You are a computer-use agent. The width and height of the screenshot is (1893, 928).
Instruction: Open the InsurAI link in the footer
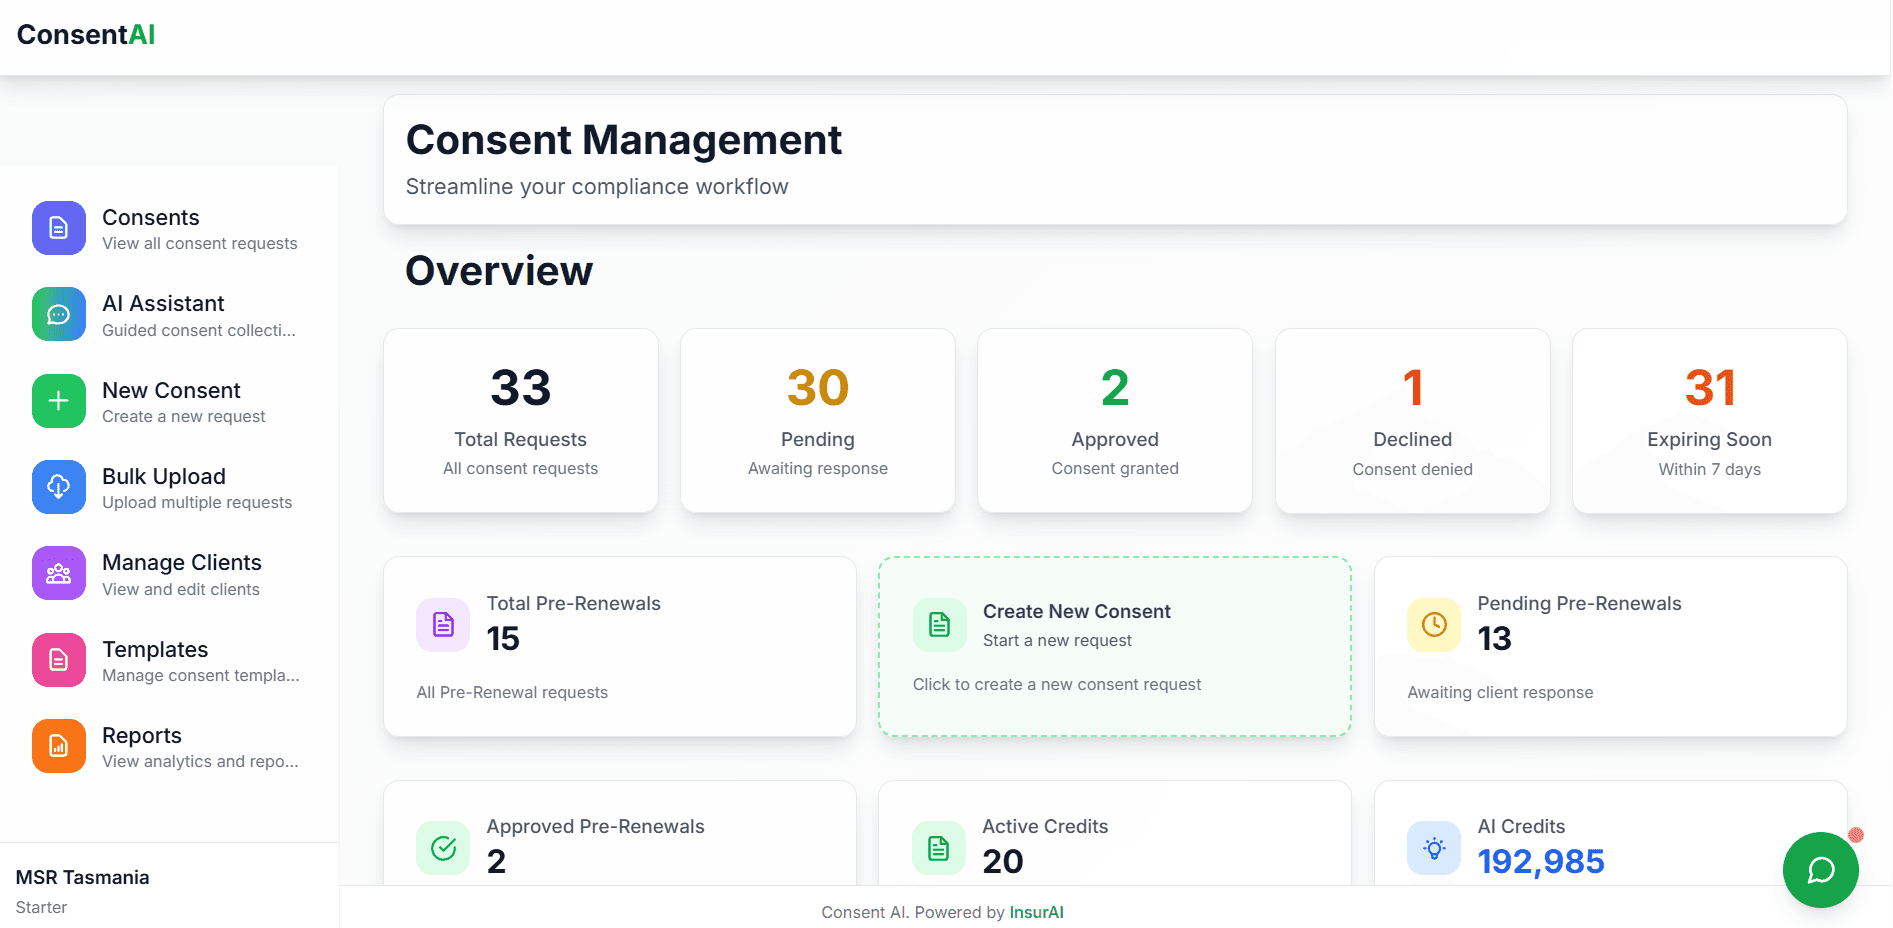click(x=1036, y=912)
